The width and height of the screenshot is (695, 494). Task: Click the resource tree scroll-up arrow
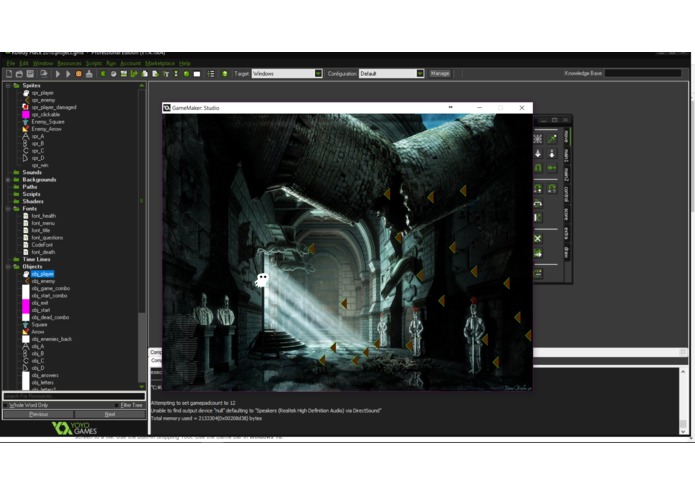(142, 86)
